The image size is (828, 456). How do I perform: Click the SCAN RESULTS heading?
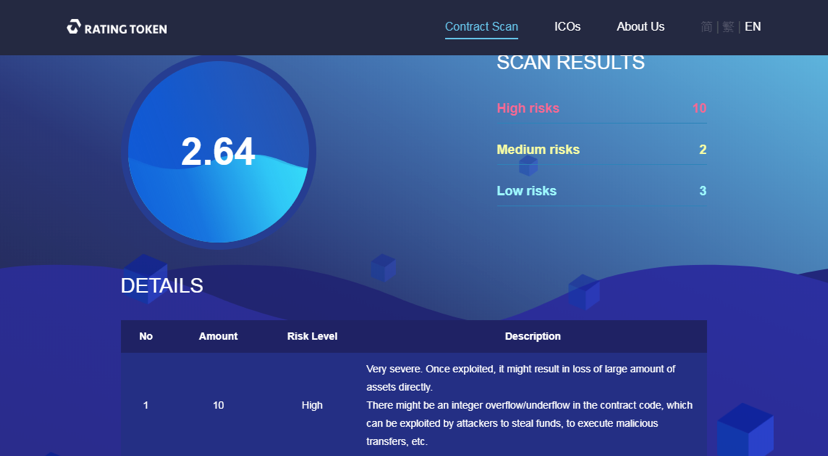[x=570, y=62]
